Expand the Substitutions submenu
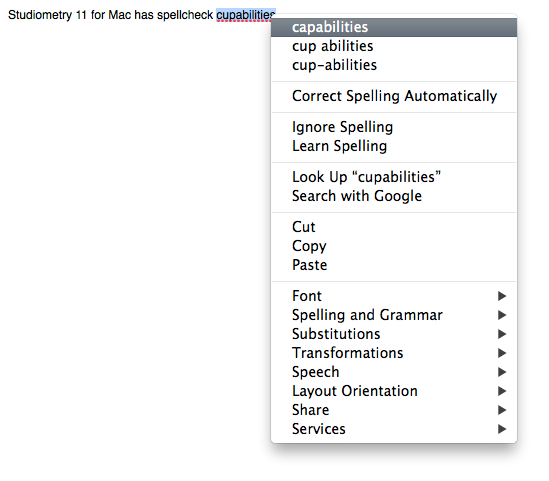This screenshot has height=481, width=549. point(394,334)
